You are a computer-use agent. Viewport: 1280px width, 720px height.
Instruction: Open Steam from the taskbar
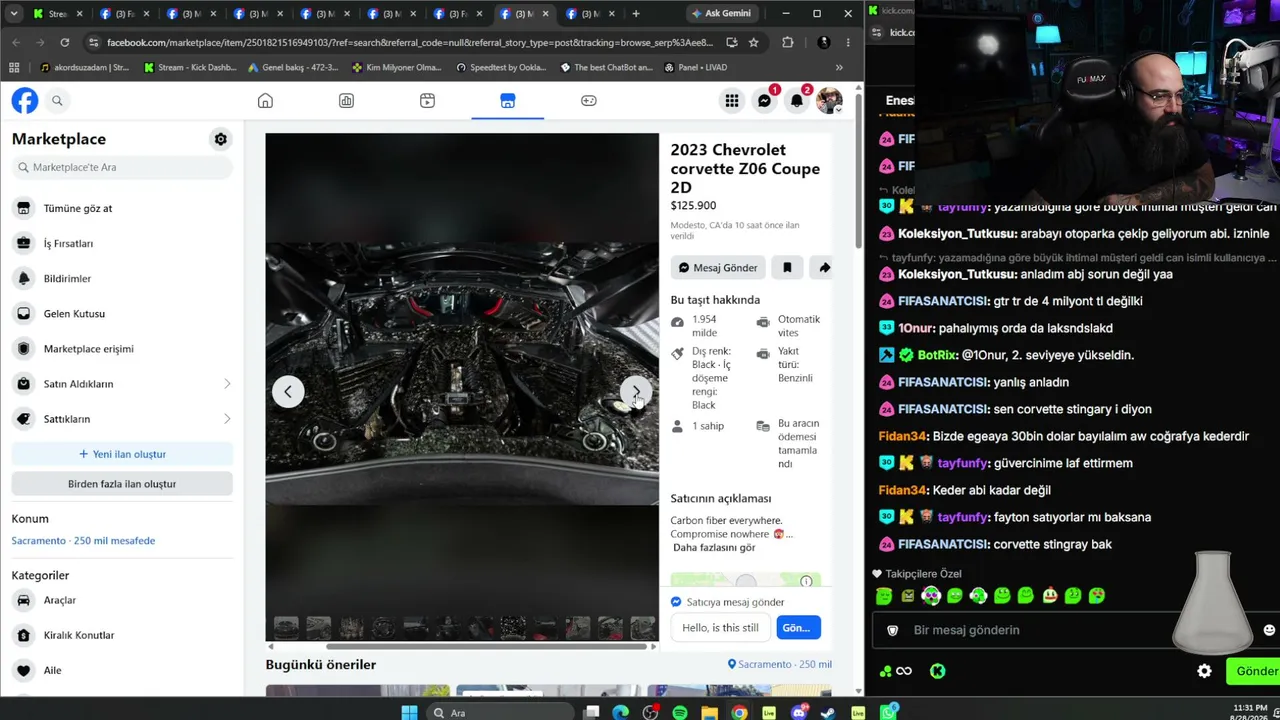tap(828, 712)
